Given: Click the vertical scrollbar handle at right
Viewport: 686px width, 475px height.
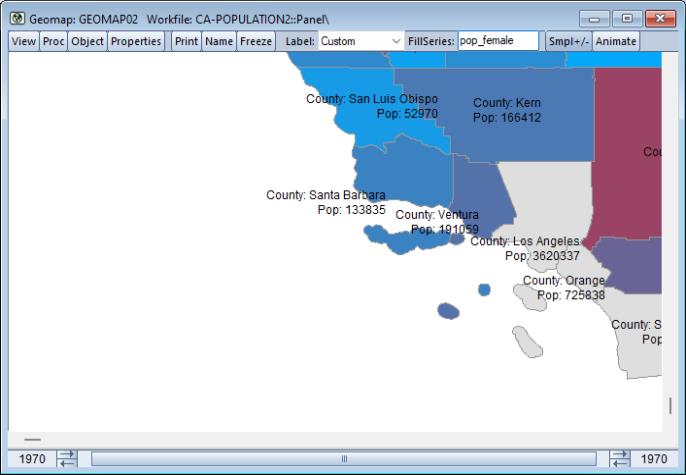Looking at the screenshot, I should (x=670, y=405).
